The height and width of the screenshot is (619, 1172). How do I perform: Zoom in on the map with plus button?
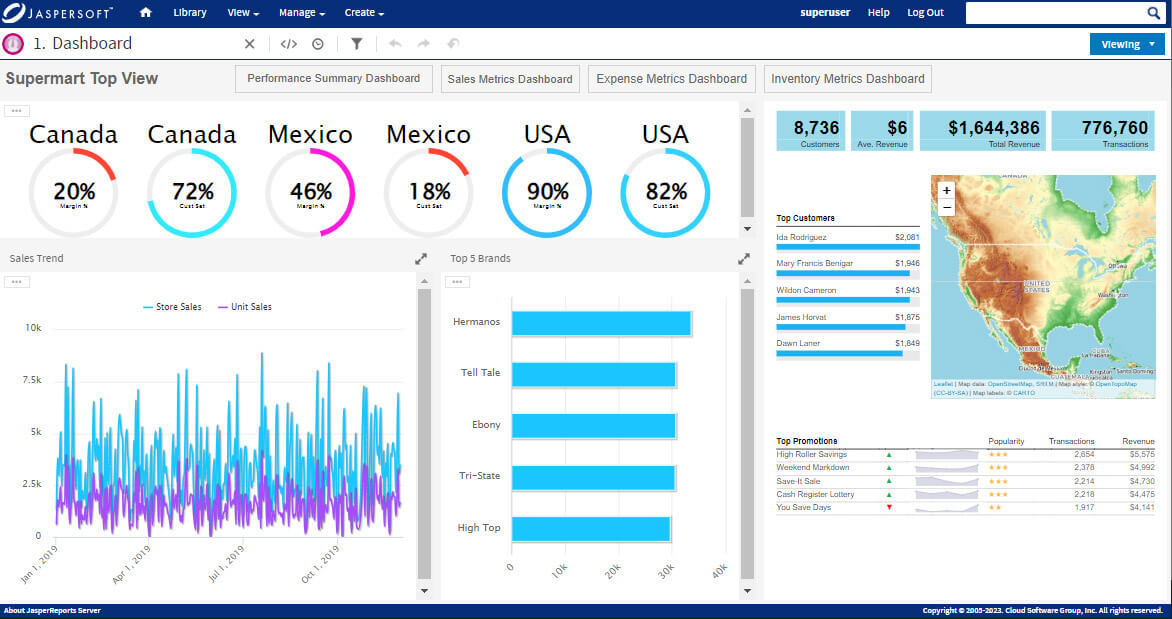(946, 188)
